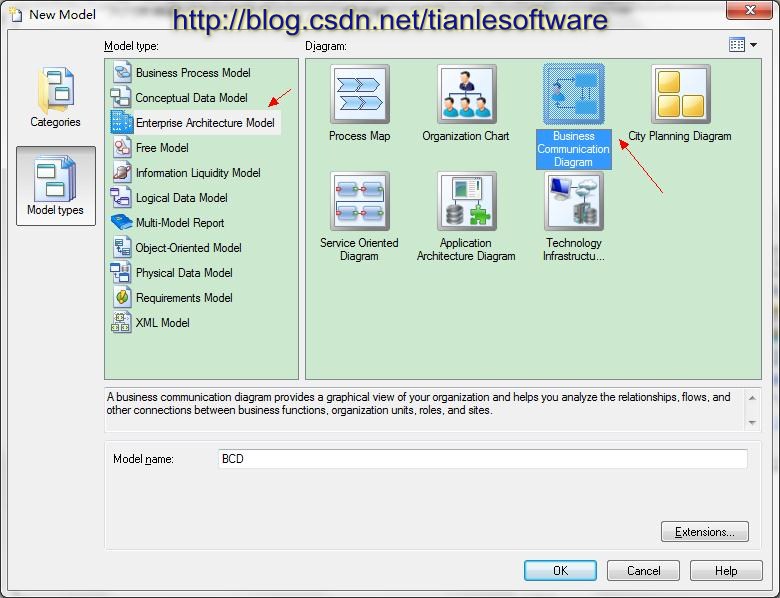The width and height of the screenshot is (780, 598).
Task: Choose Conceptual Data Model text label
Action: 192,98
